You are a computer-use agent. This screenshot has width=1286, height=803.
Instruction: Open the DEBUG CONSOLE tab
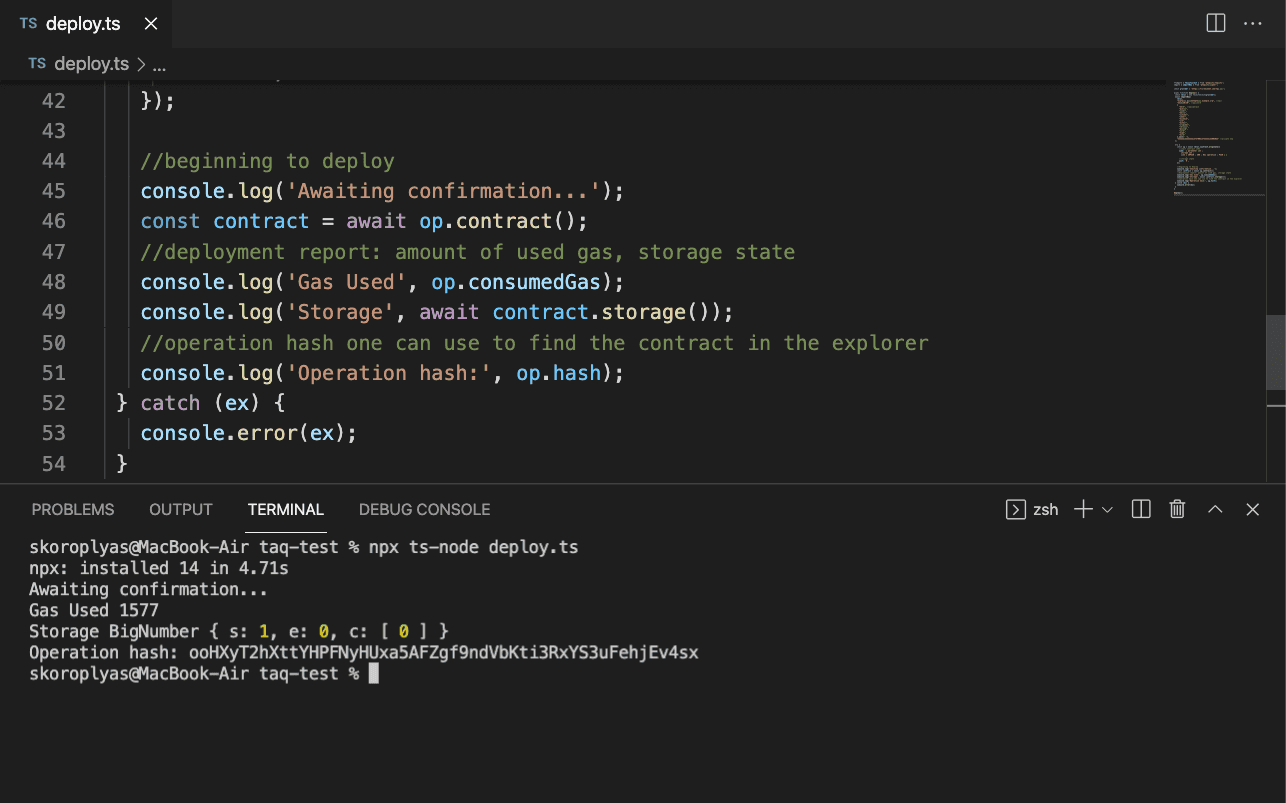(x=424, y=510)
